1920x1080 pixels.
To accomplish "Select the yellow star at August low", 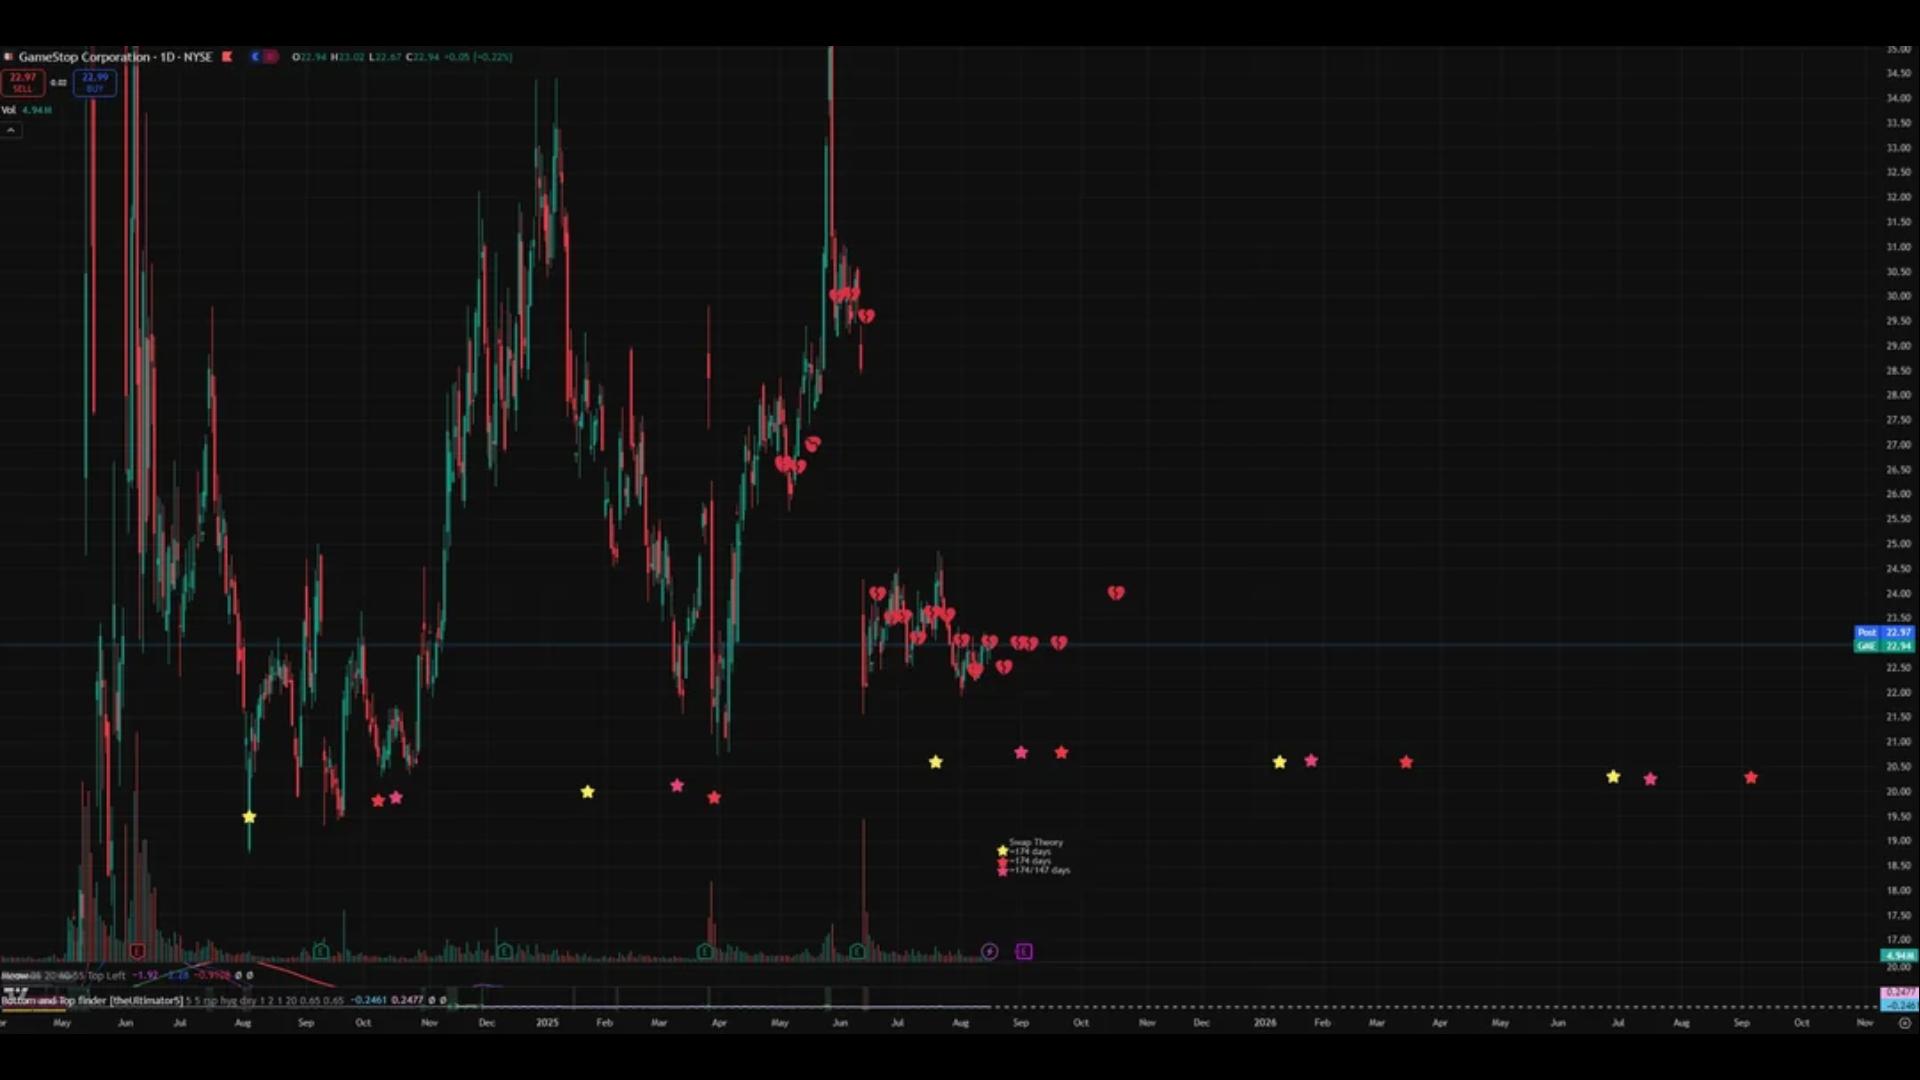I will click(x=249, y=817).
